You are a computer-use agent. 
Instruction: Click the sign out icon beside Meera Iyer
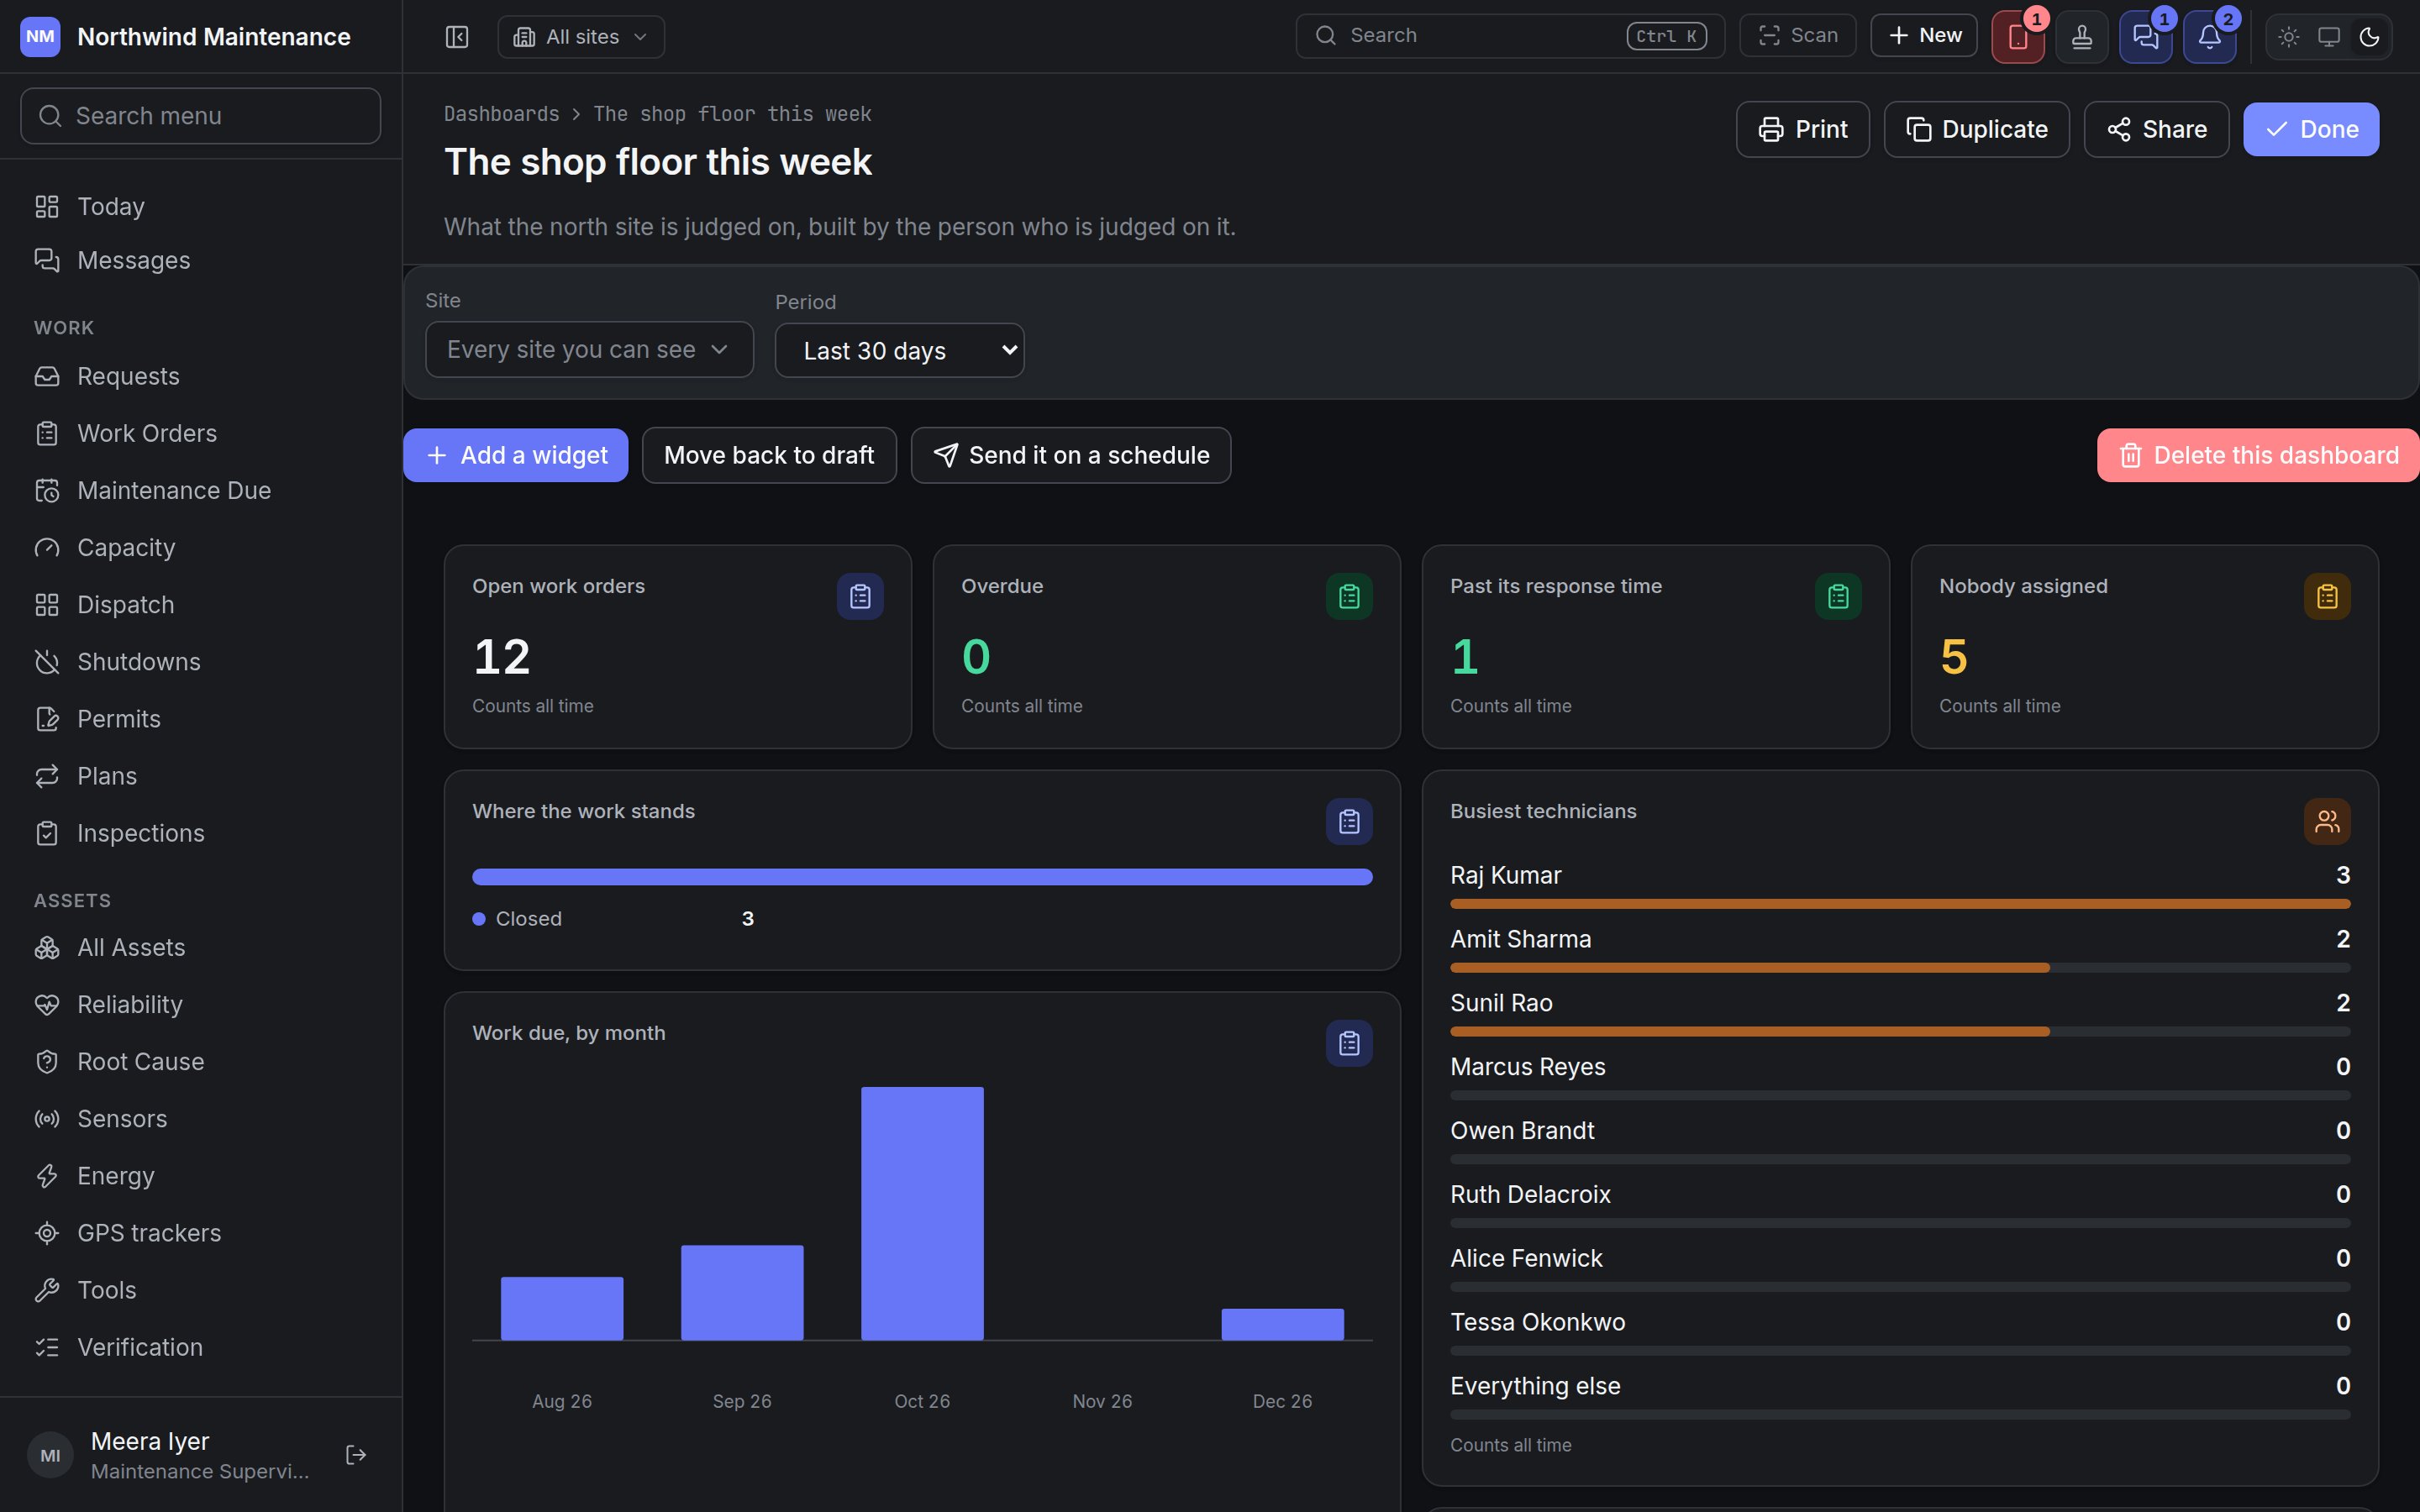tap(355, 1455)
